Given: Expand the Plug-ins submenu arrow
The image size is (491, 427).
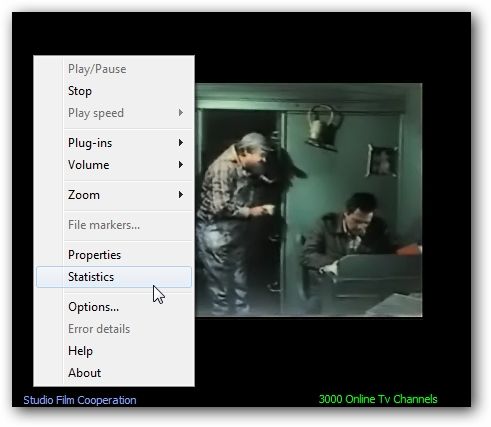Looking at the screenshot, I should pos(181,143).
